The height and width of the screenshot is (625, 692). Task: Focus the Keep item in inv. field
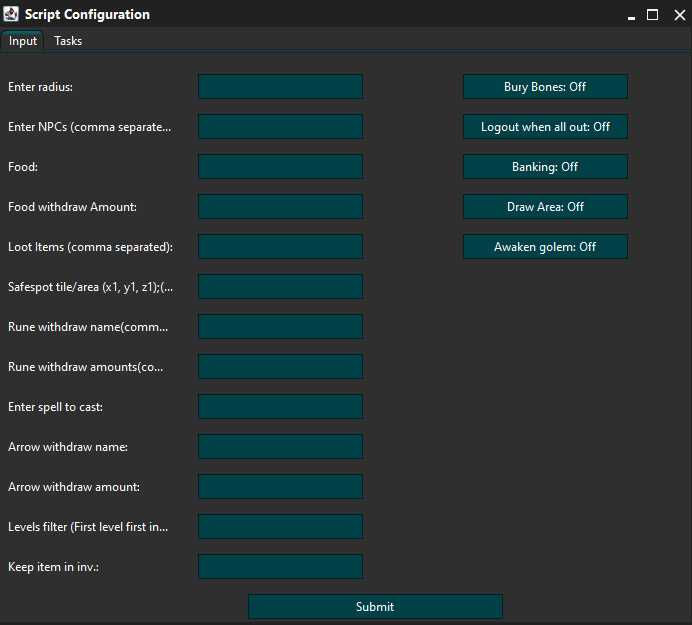pos(280,567)
